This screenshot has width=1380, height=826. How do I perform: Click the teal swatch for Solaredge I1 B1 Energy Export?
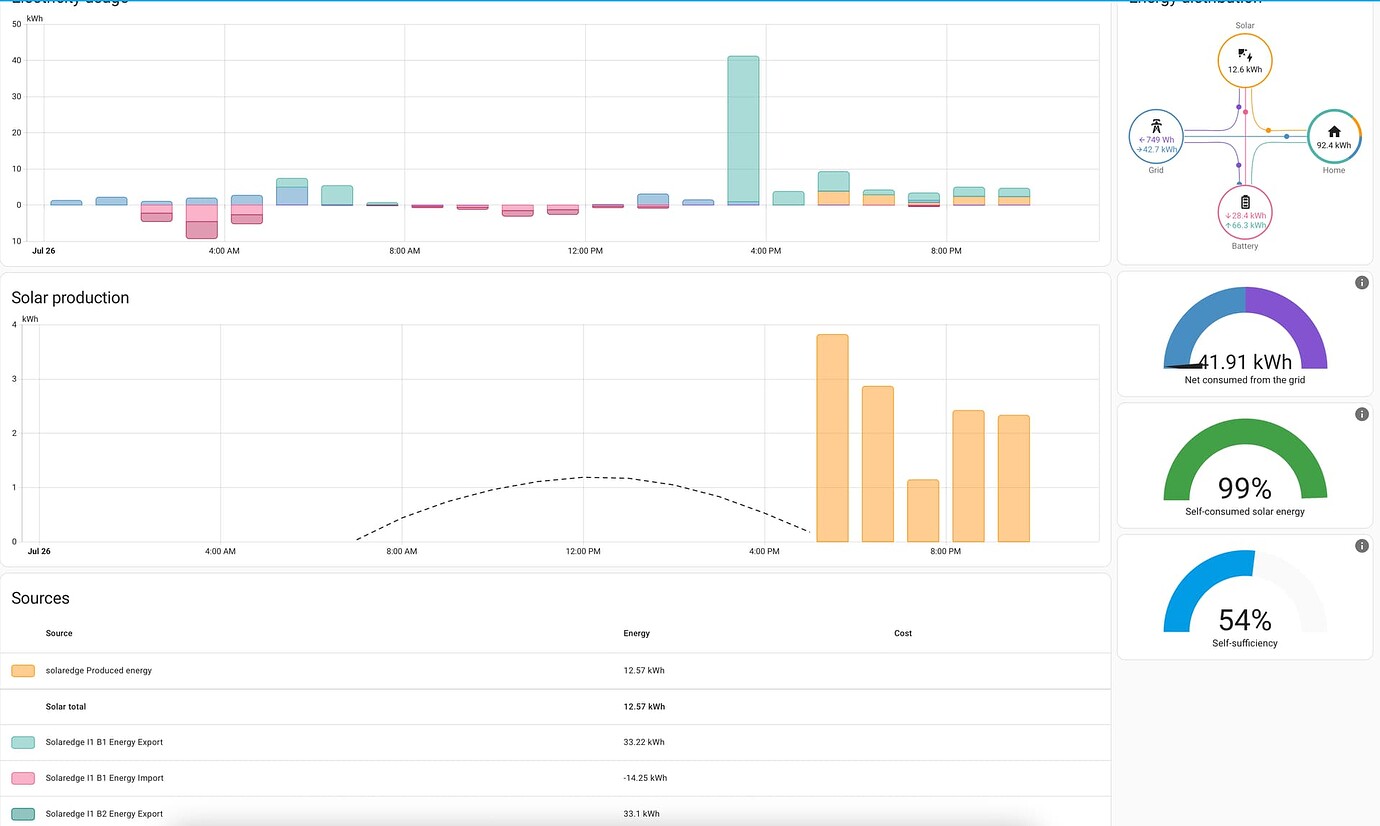coord(22,742)
